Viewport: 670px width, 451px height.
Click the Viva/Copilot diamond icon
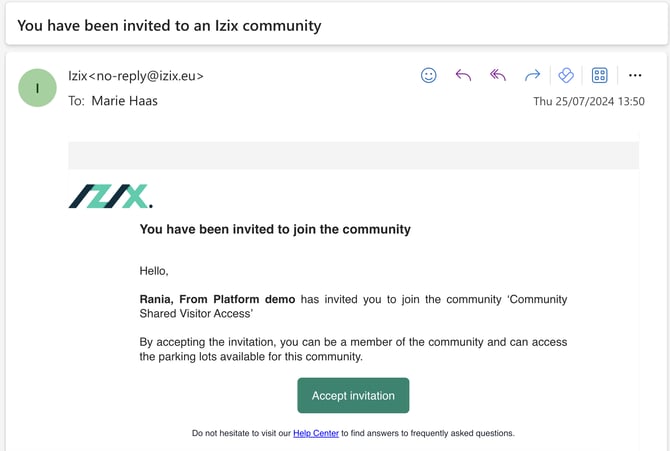(566, 75)
